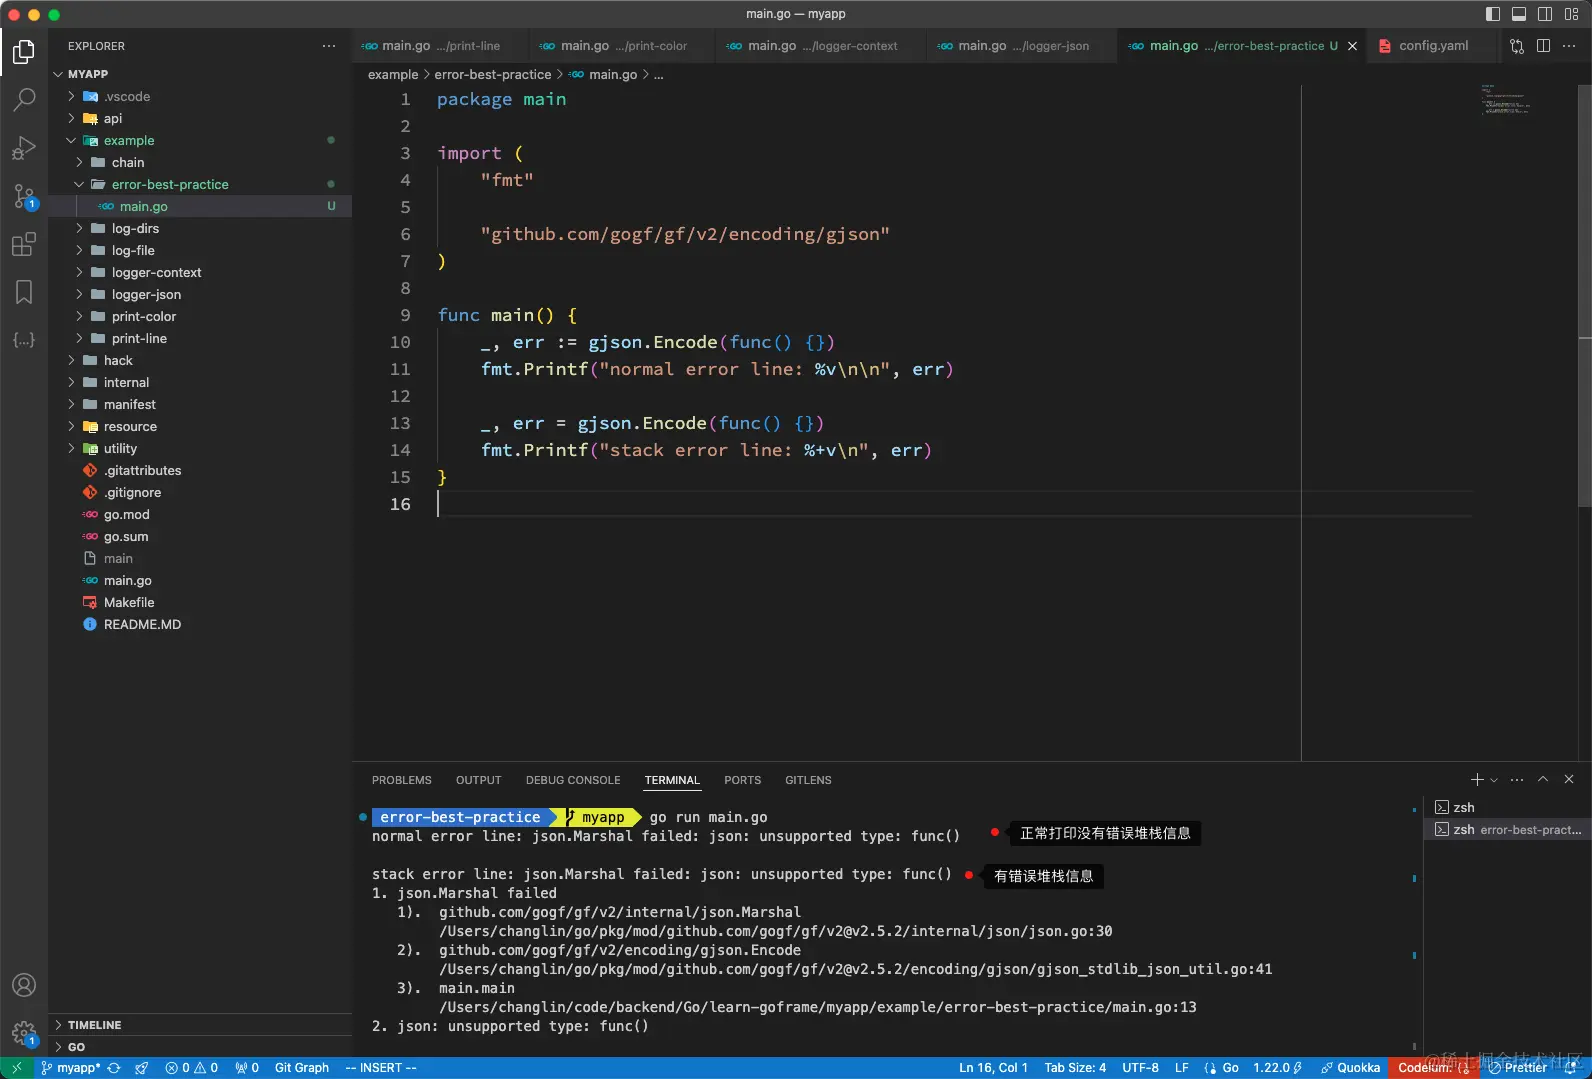Viewport: 1592px width, 1079px height.
Task: Maximize the terminal panel size
Action: pos(1543,780)
